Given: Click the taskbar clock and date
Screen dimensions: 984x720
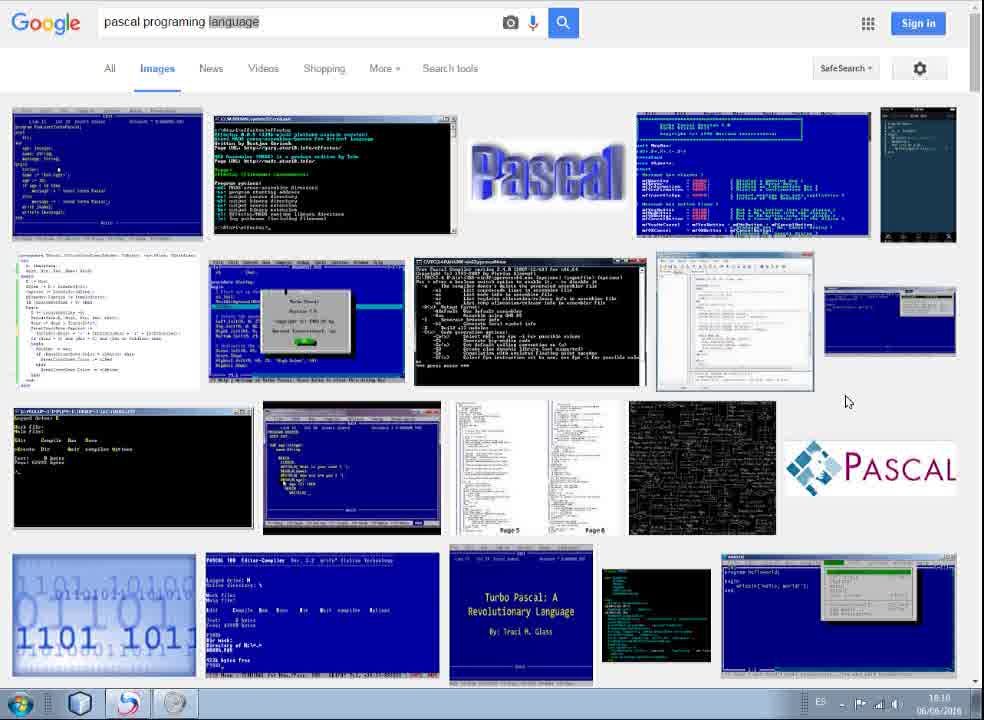Looking at the screenshot, I should 939,704.
